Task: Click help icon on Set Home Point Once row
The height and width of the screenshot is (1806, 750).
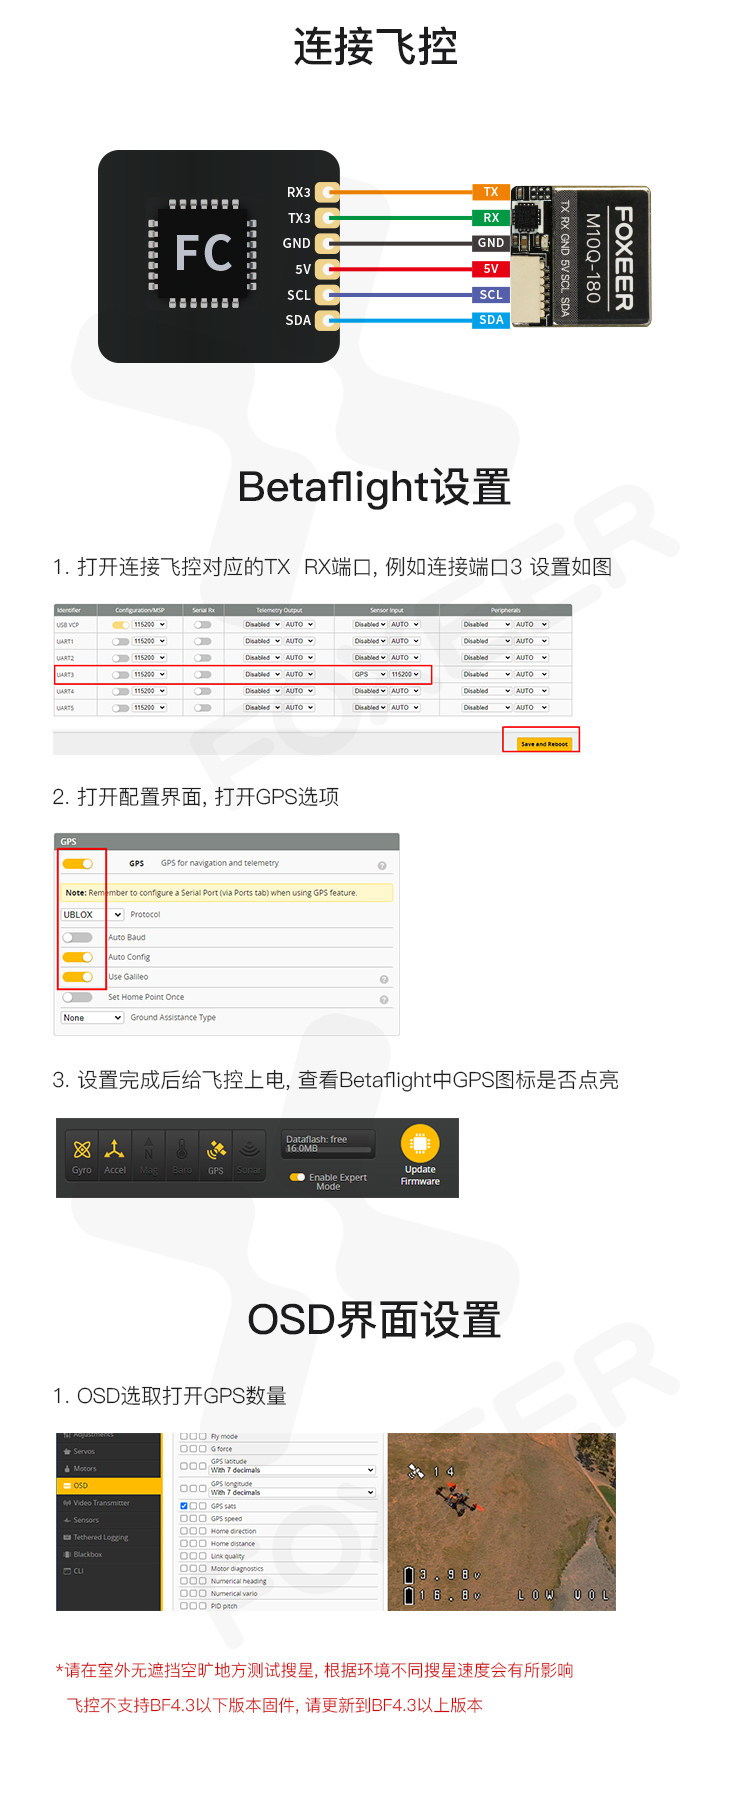Action: coord(384,999)
